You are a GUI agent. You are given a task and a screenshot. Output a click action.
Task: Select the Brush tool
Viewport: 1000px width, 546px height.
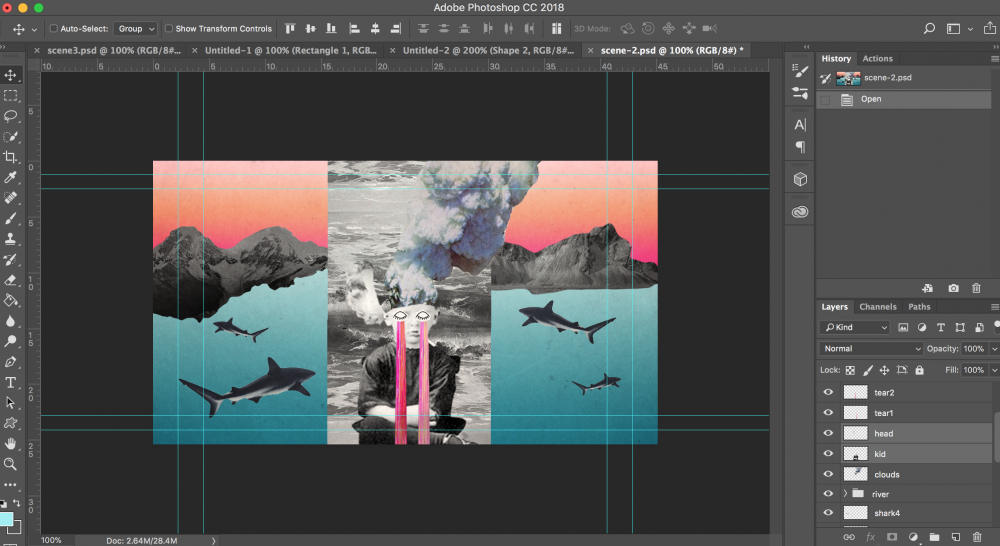(x=10, y=218)
